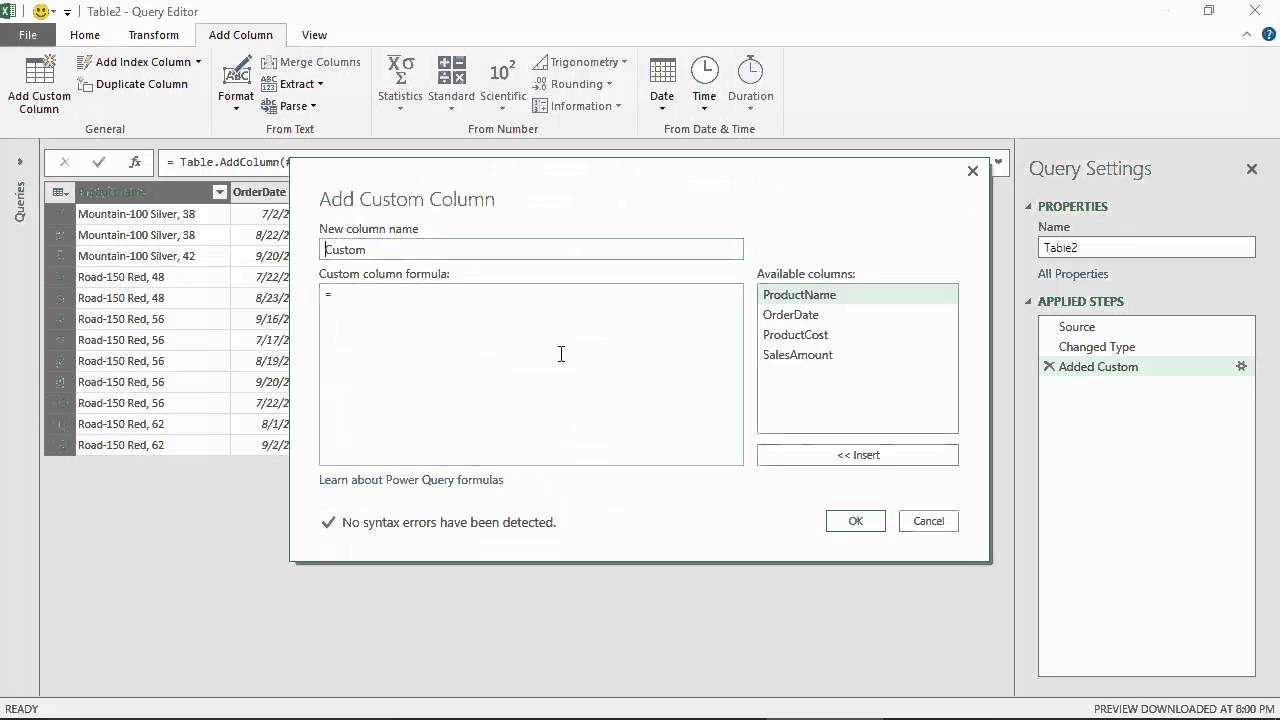Open the Scientific functions menu
This screenshot has width=1280, height=720.
pyautogui.click(x=502, y=85)
